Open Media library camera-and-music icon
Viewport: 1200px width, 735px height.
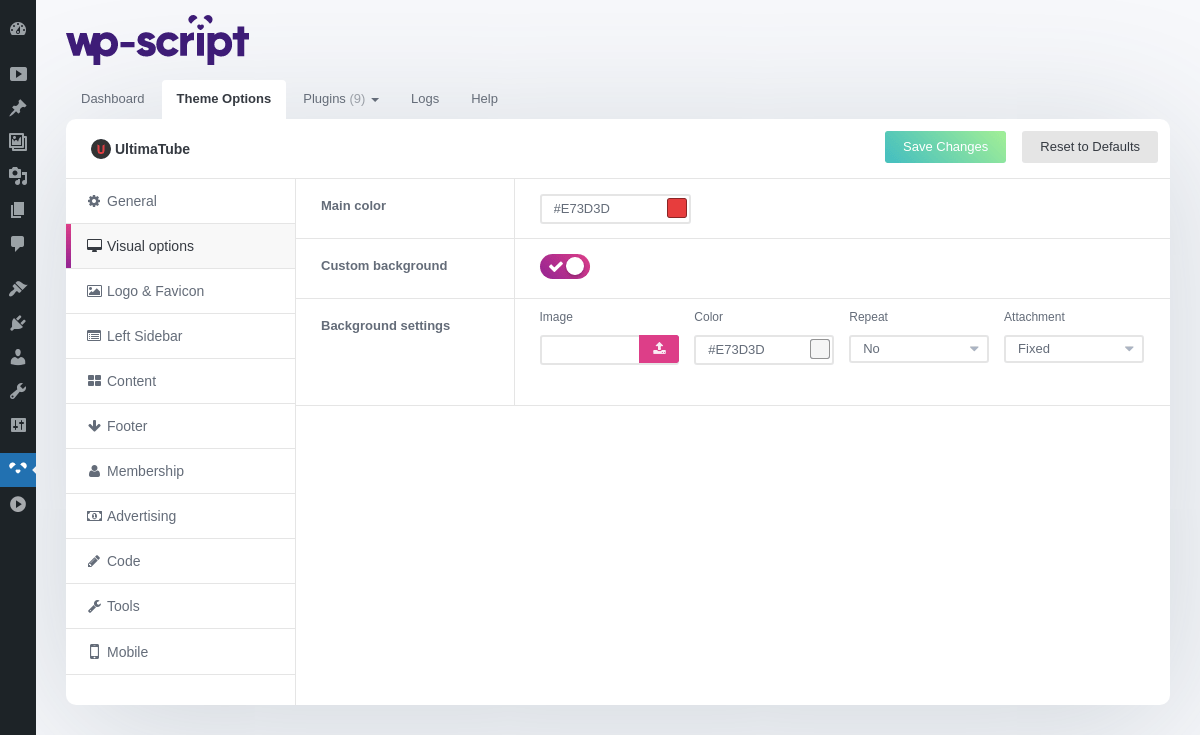[x=18, y=176]
